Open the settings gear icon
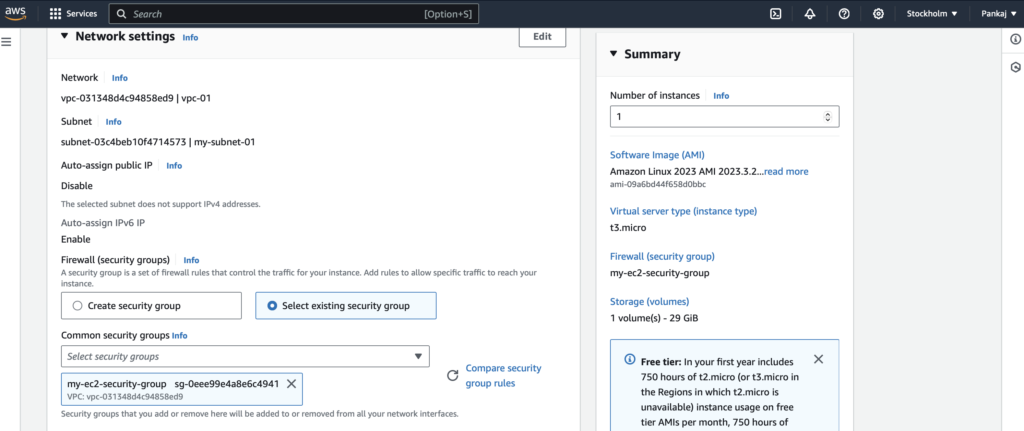 point(878,14)
